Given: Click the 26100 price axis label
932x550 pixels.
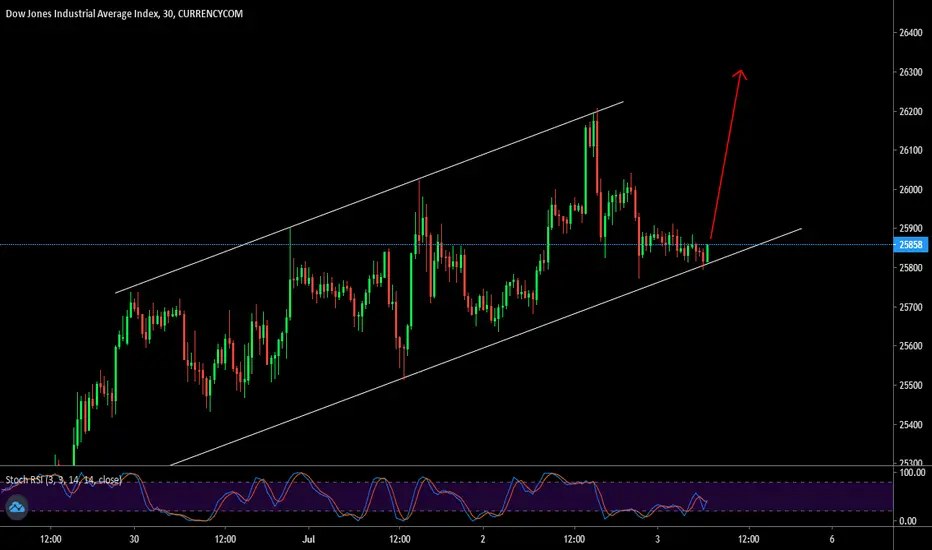Looking at the screenshot, I should (x=911, y=150).
